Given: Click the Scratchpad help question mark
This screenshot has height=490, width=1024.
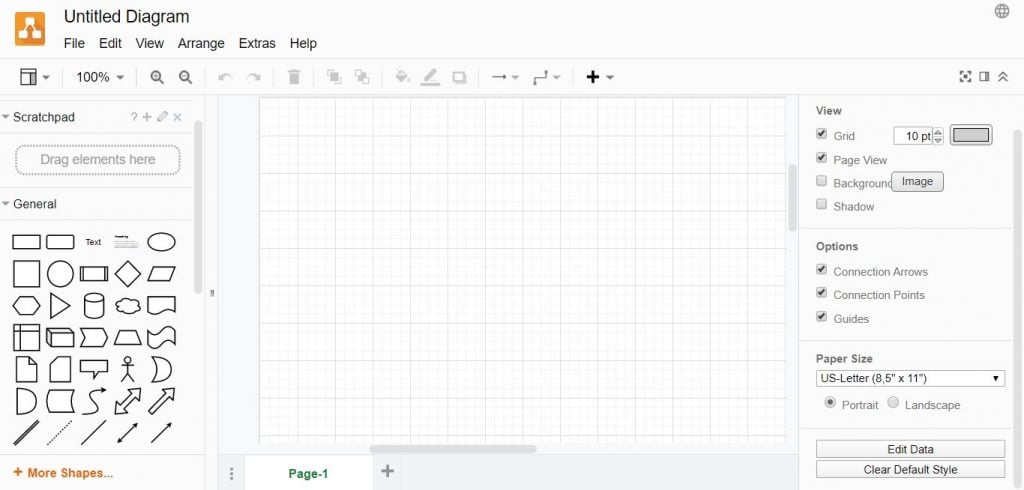Looking at the screenshot, I should point(134,117).
